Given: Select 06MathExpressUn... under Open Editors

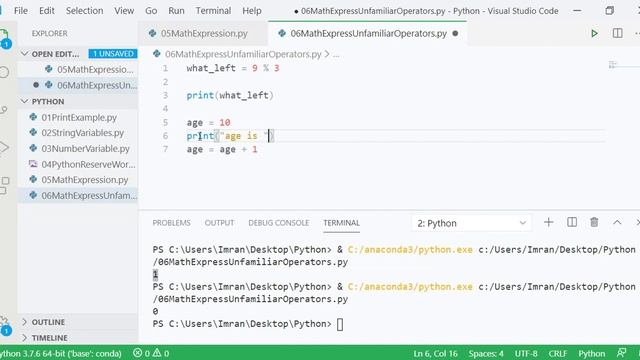Looking at the screenshot, I should (78, 85).
